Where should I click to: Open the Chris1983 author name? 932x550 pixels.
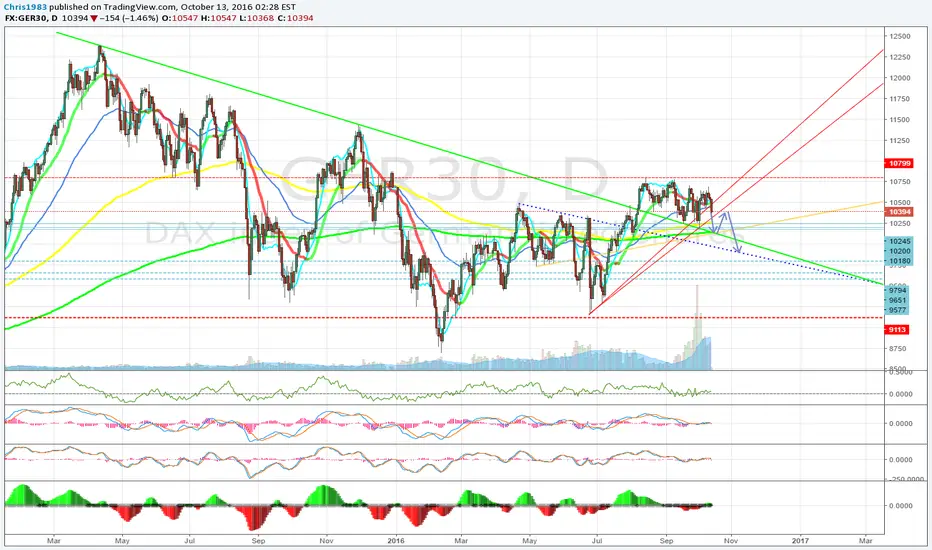tap(26, 7)
